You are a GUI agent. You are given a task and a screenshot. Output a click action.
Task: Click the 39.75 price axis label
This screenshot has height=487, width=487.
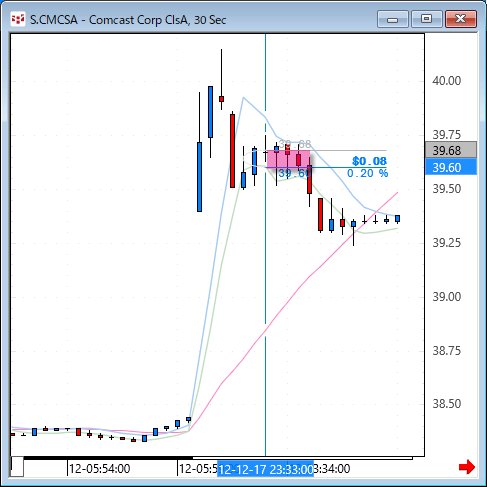447,135
